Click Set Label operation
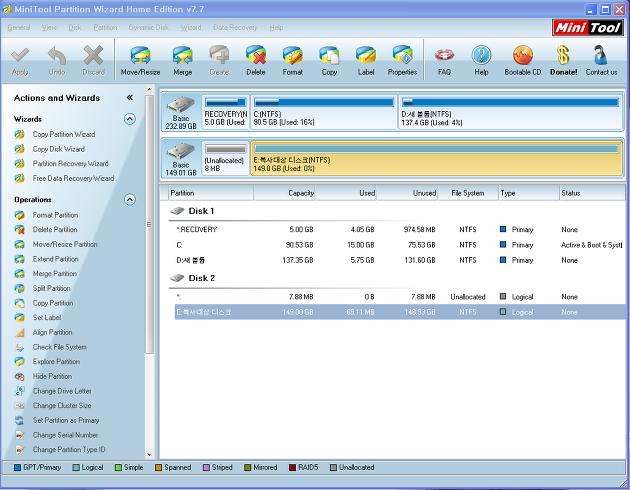The width and height of the screenshot is (630, 490). [47, 317]
